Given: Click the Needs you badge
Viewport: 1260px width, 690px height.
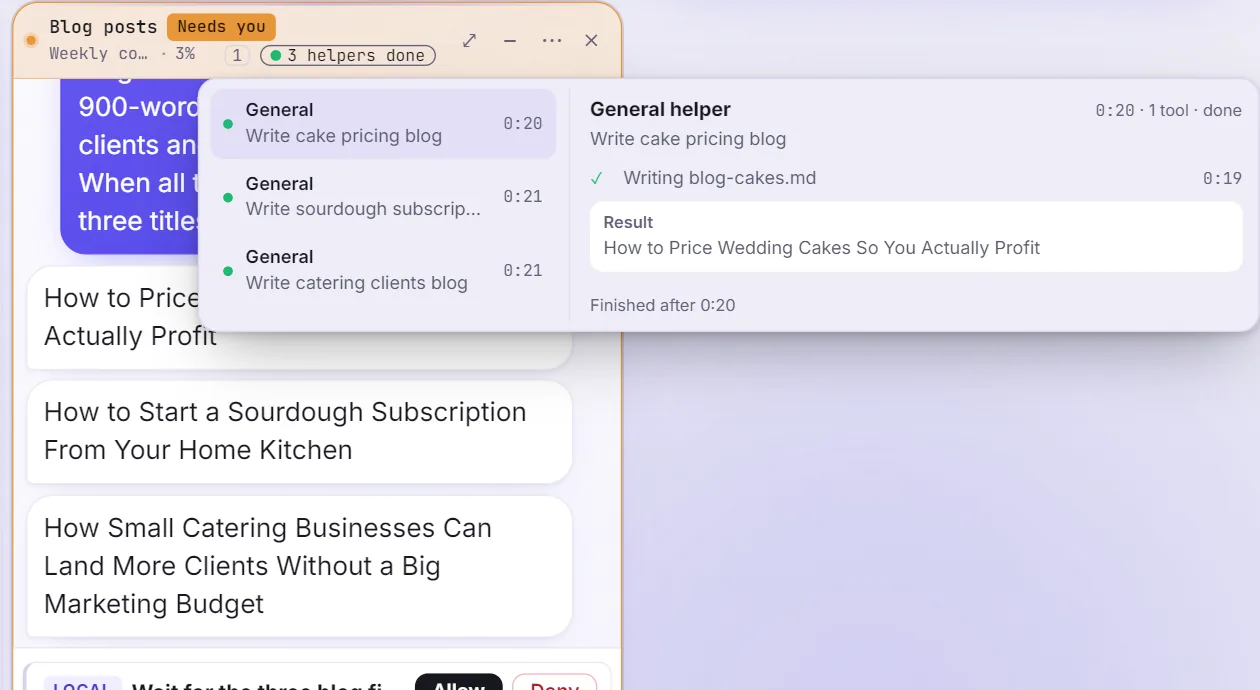Looking at the screenshot, I should coord(221,27).
